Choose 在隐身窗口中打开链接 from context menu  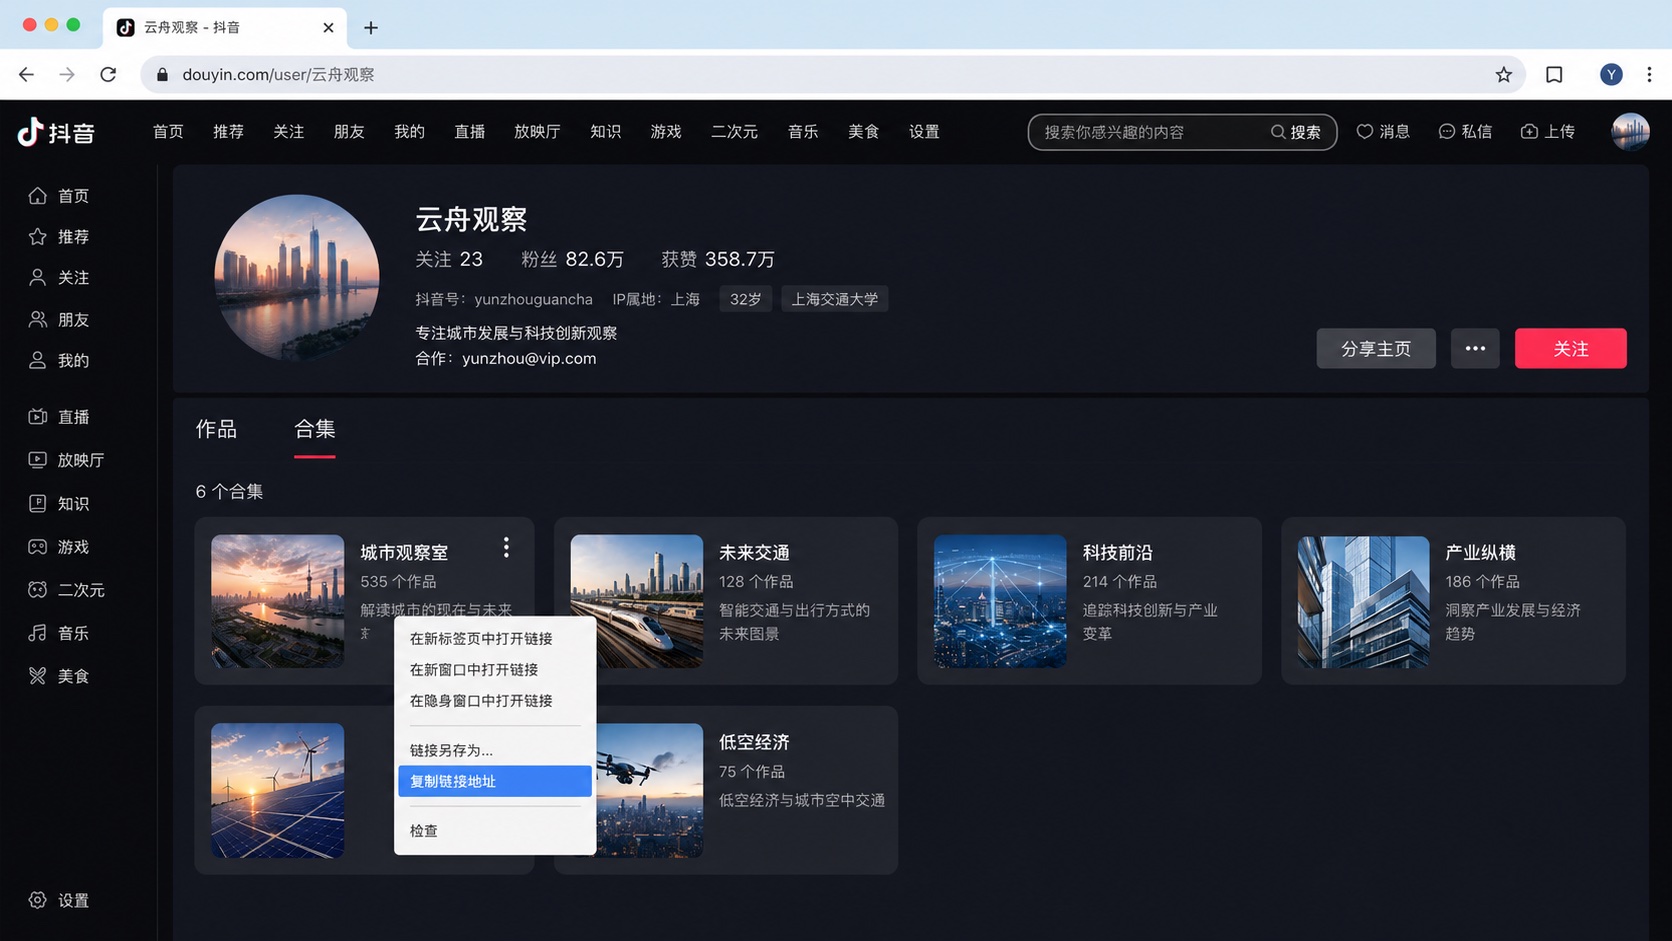tap(495, 700)
